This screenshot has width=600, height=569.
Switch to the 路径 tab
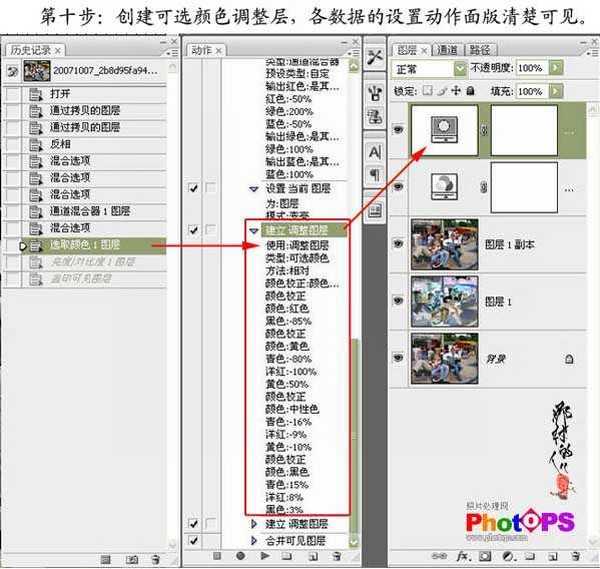click(x=479, y=49)
